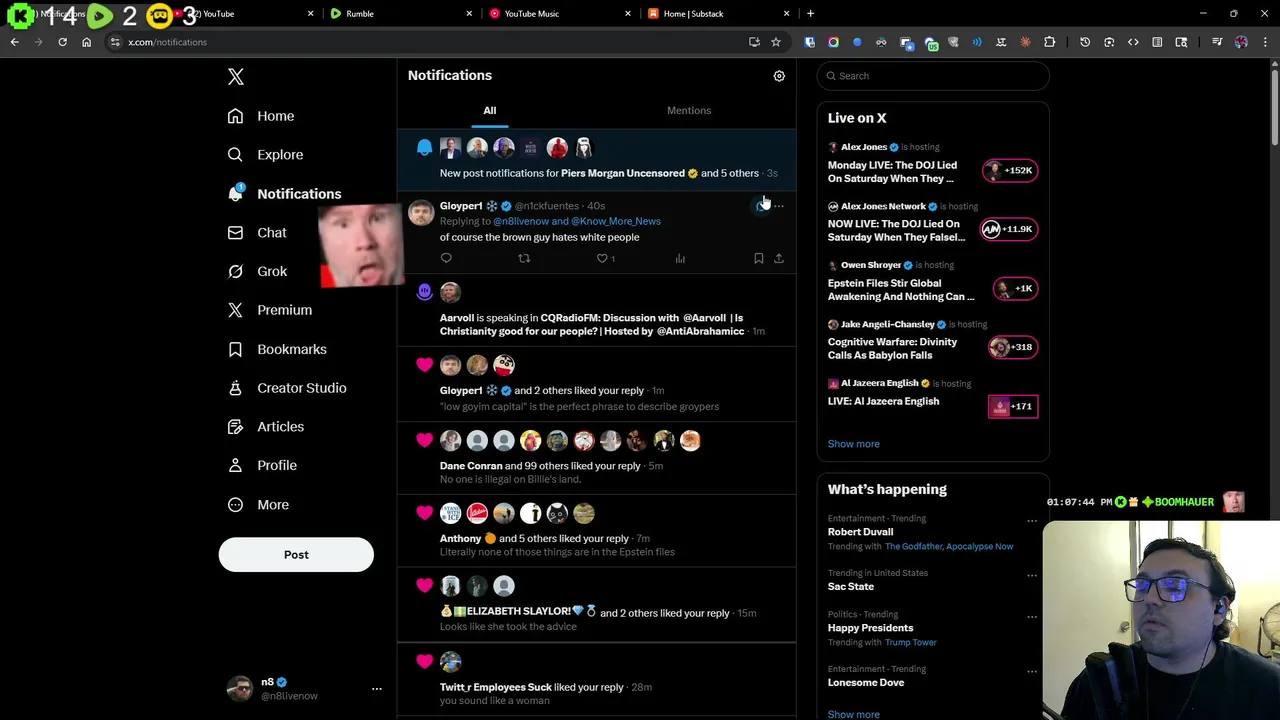Image resolution: width=1280 pixels, height=720 pixels.
Task: Open Sac State trending topic
Action: (851, 587)
